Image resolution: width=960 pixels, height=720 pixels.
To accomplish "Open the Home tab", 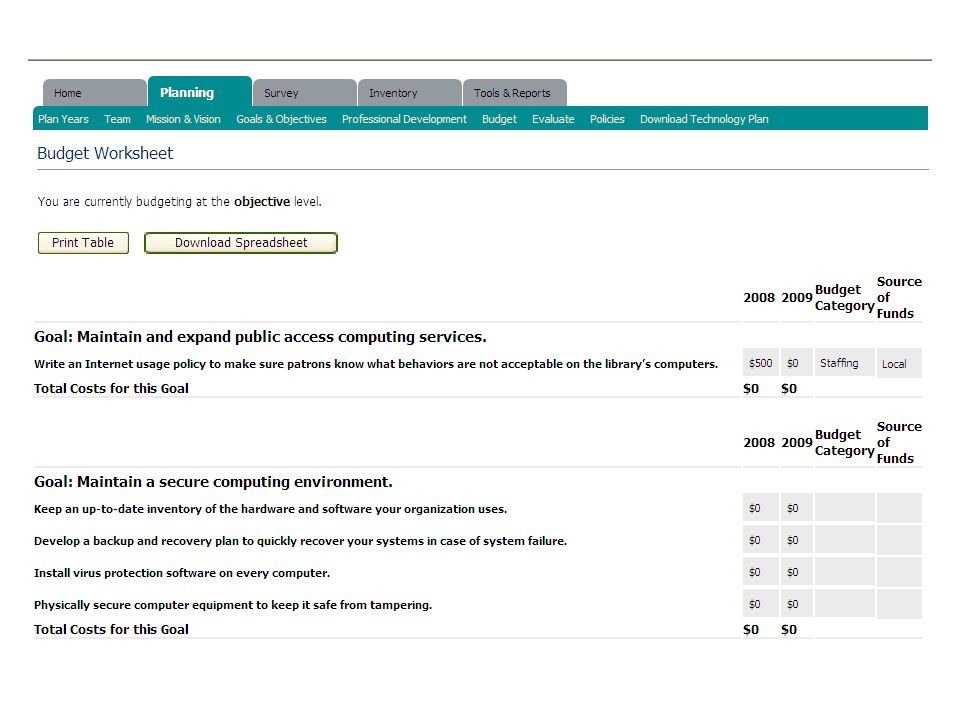I will (94, 93).
